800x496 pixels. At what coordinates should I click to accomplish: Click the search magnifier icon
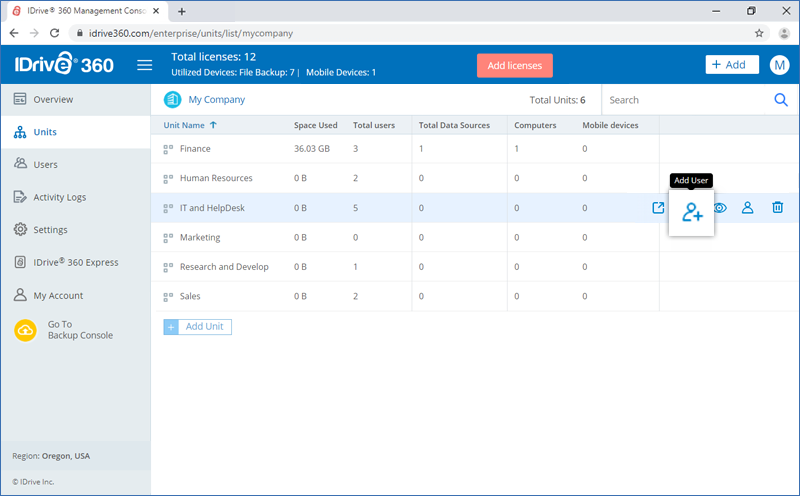click(x=781, y=100)
